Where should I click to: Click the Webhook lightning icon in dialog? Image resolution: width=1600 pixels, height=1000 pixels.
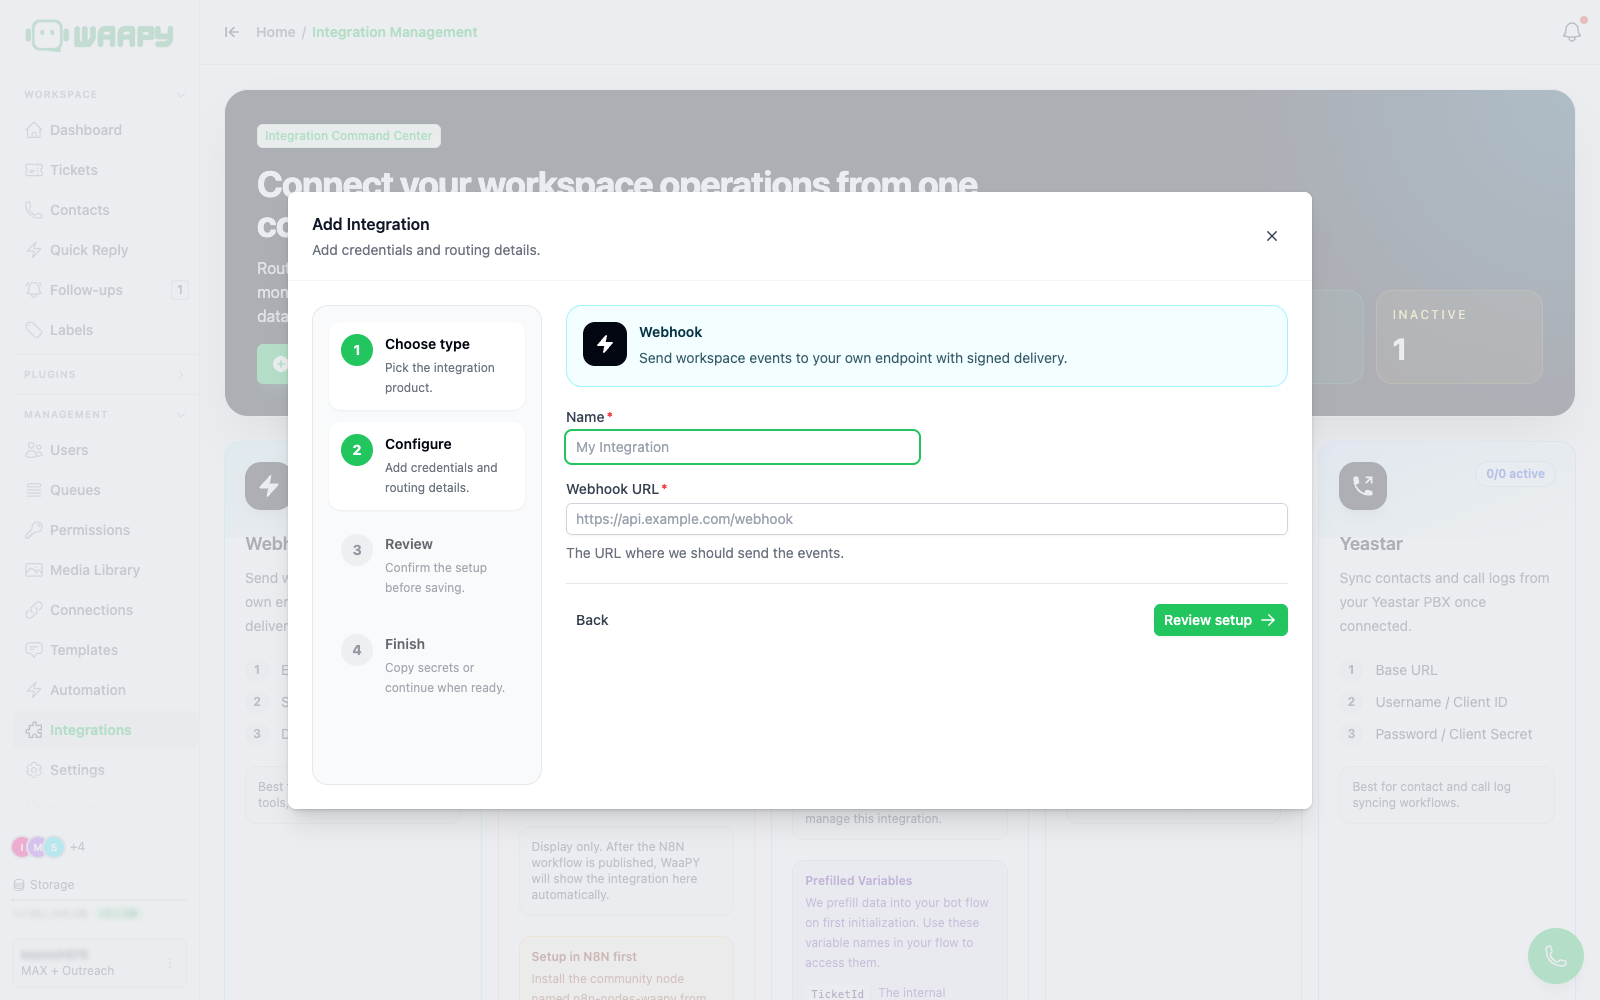[x=605, y=344]
